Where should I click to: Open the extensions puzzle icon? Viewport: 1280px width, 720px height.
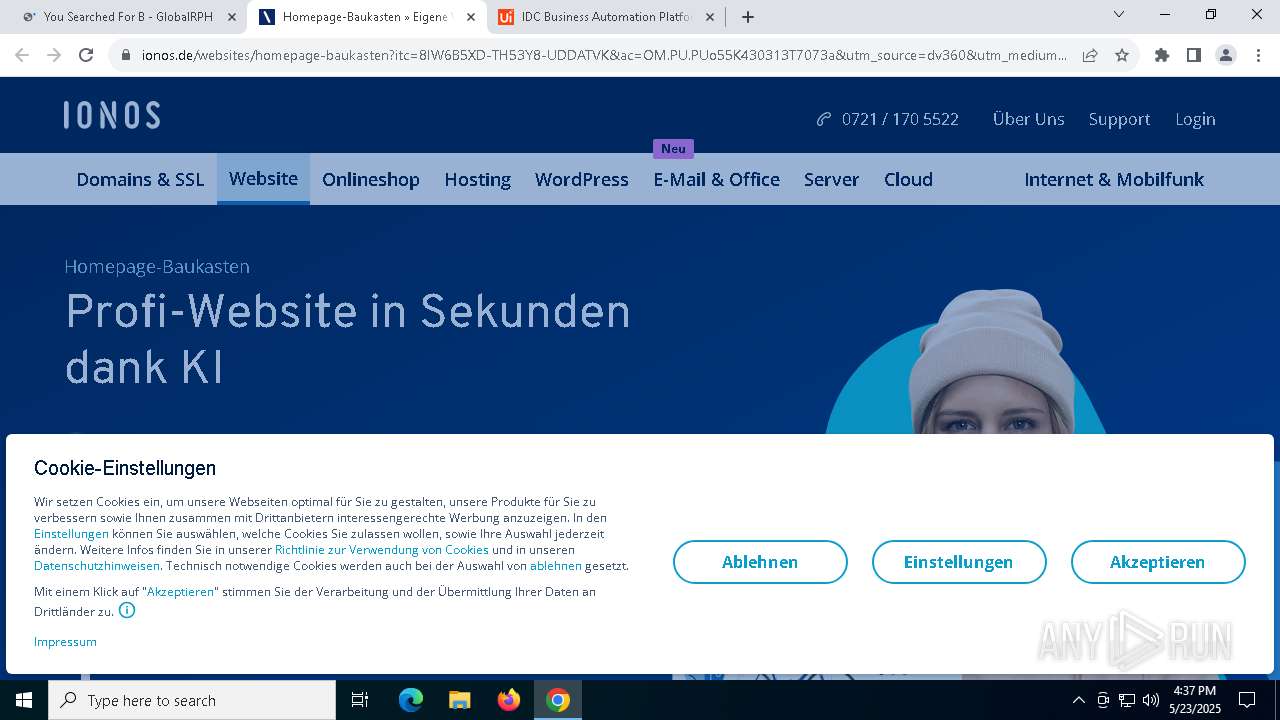[x=1162, y=55]
